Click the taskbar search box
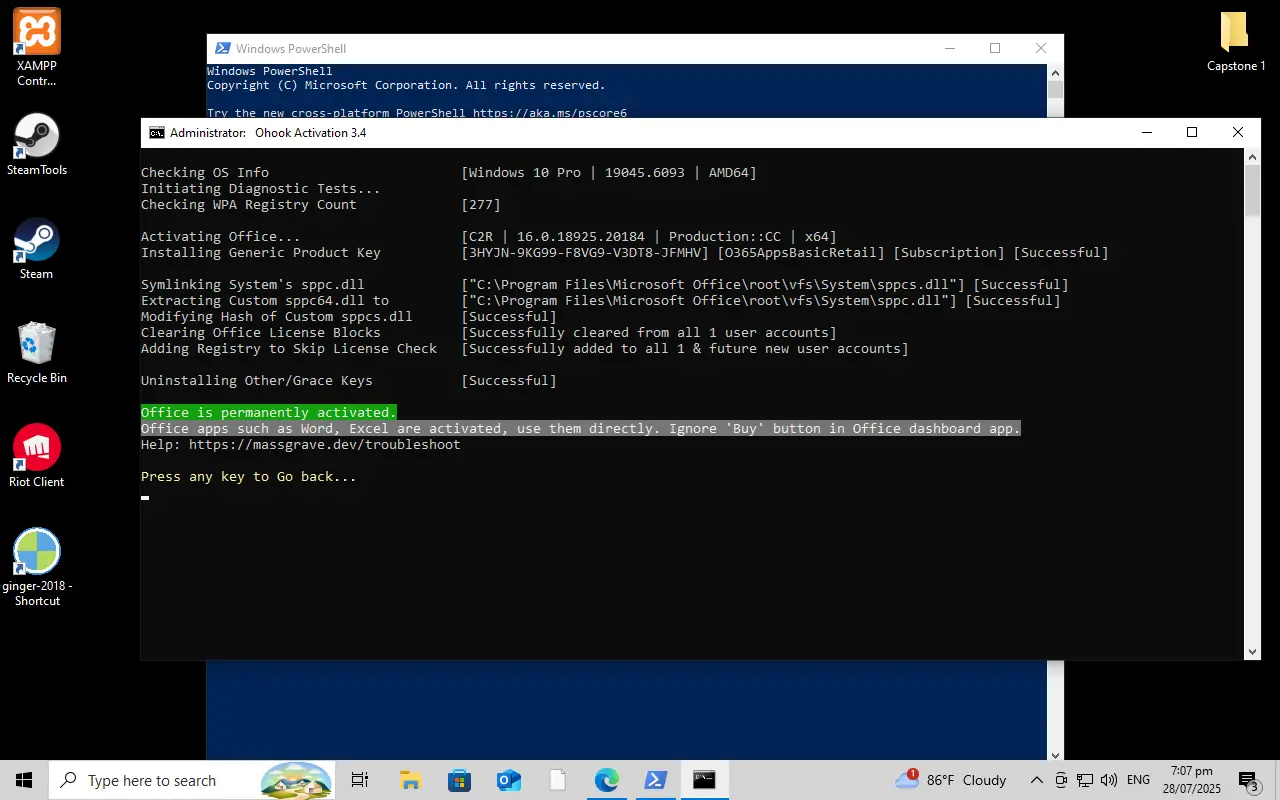The width and height of the screenshot is (1280, 800). click(x=192, y=780)
